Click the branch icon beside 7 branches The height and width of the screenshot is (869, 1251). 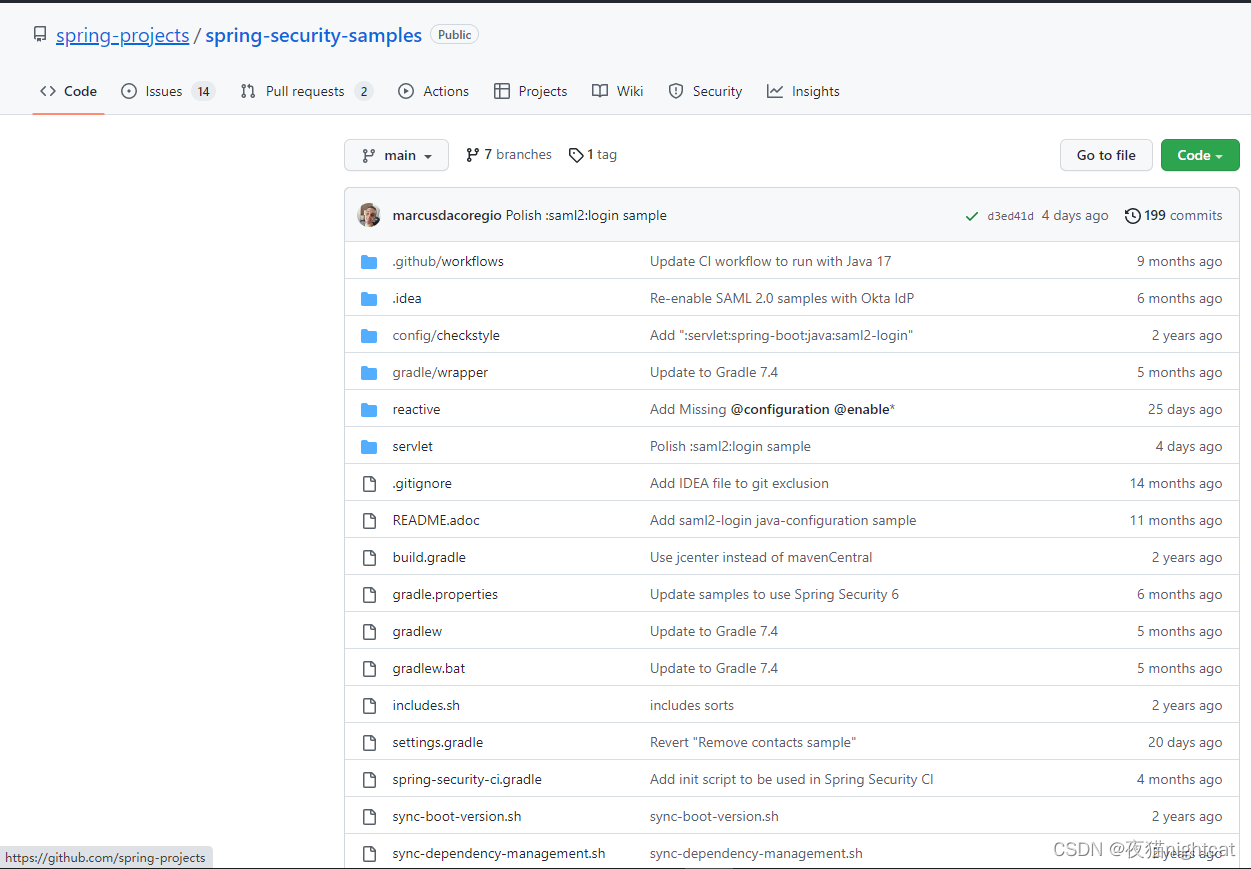tap(472, 155)
